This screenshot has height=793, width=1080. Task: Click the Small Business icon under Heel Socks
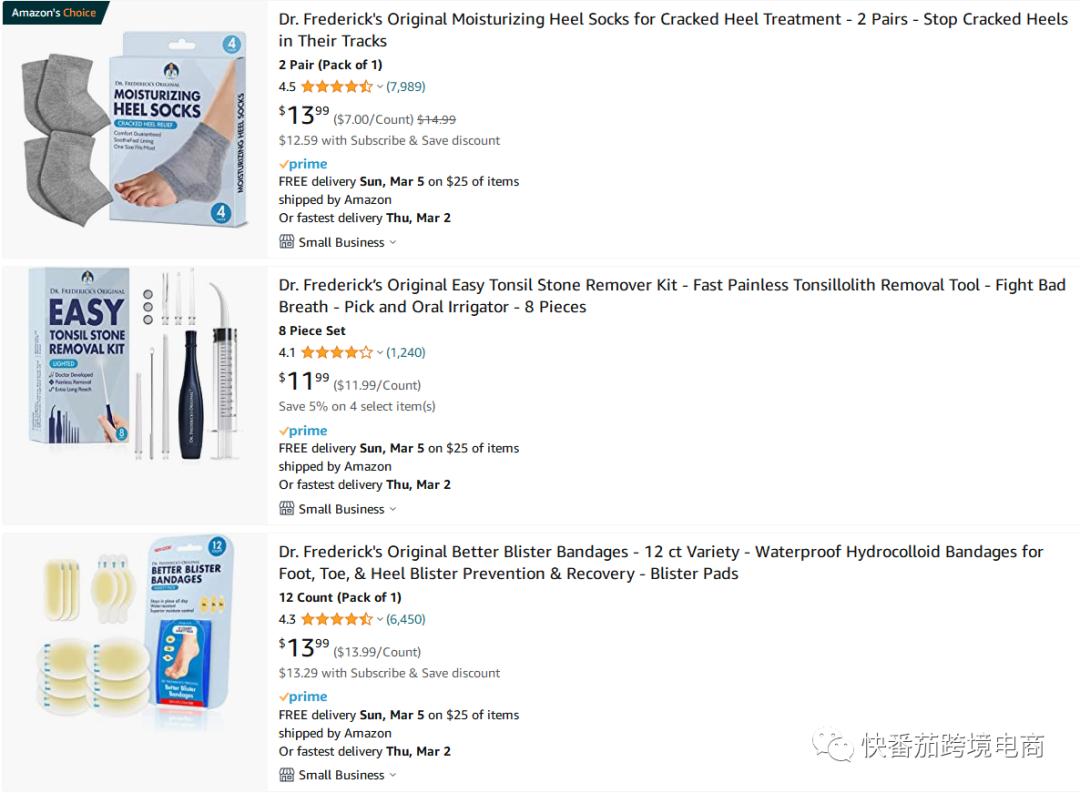click(x=287, y=242)
